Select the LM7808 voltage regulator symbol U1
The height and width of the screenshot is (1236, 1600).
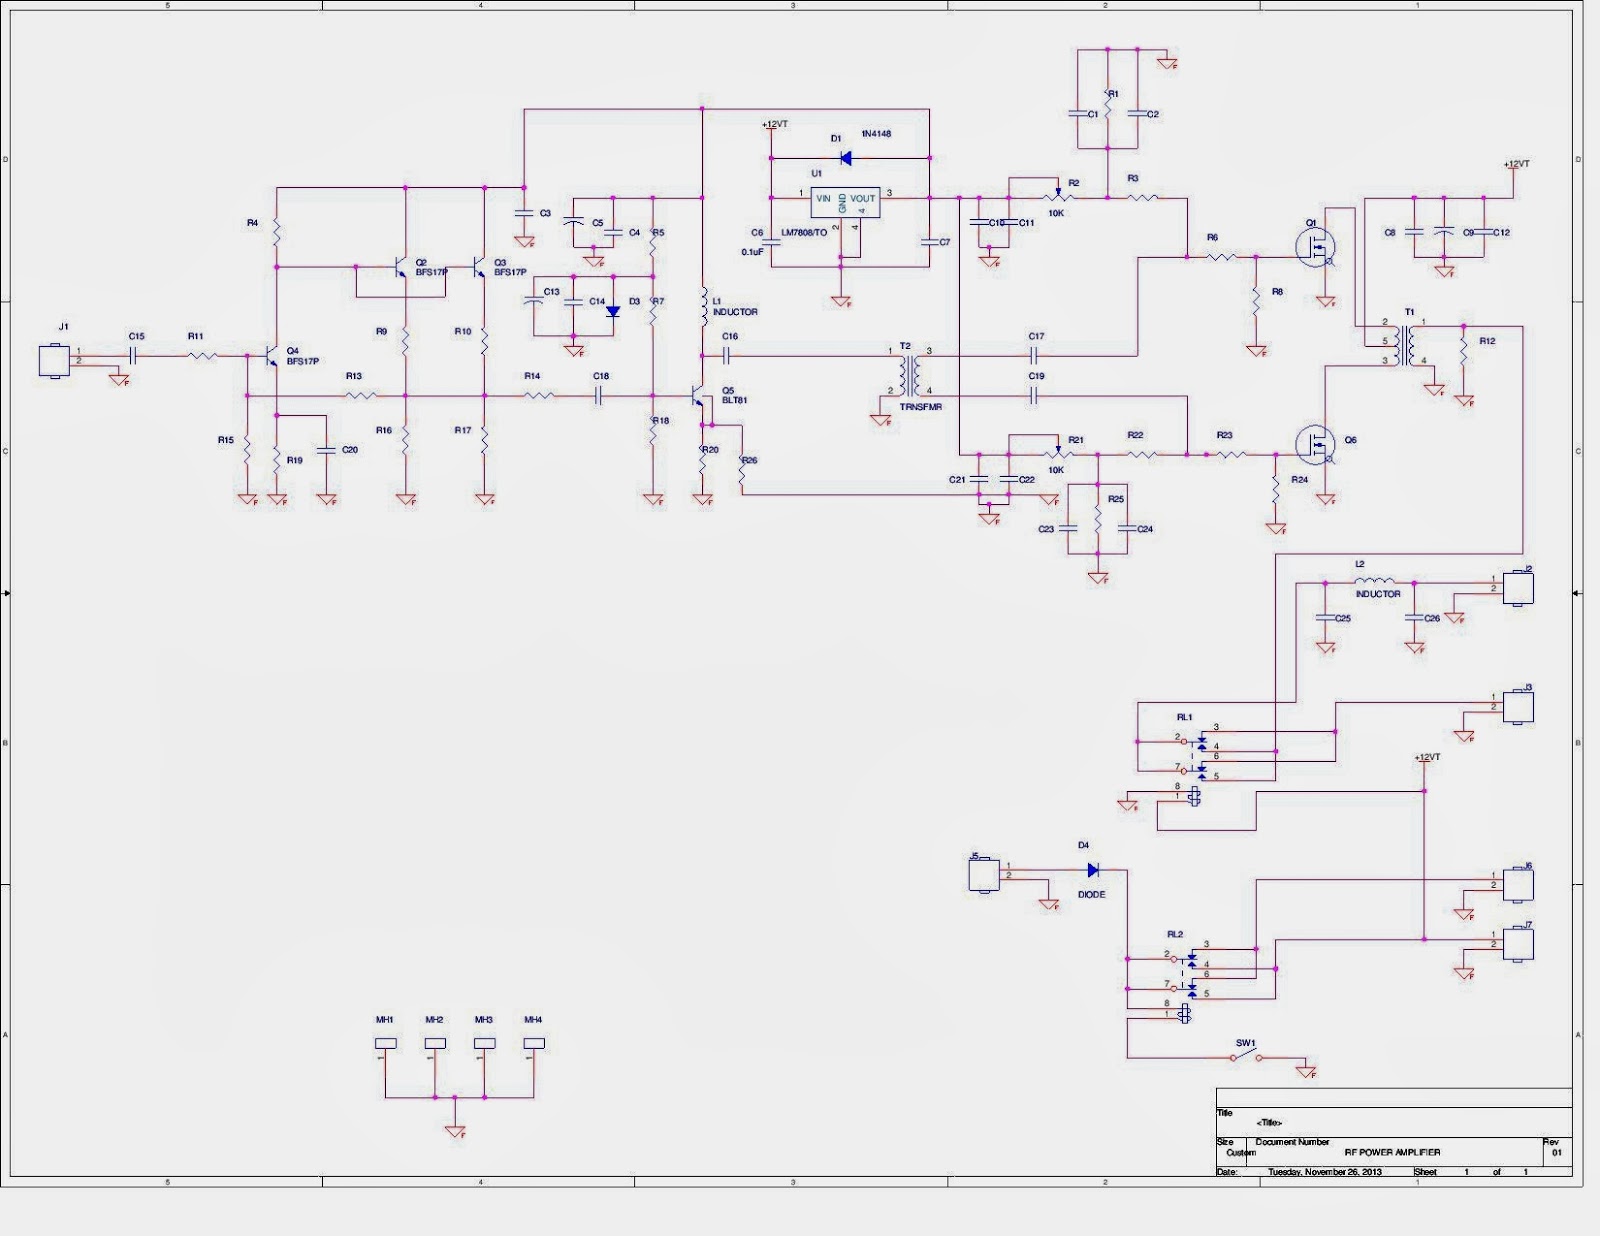(845, 200)
